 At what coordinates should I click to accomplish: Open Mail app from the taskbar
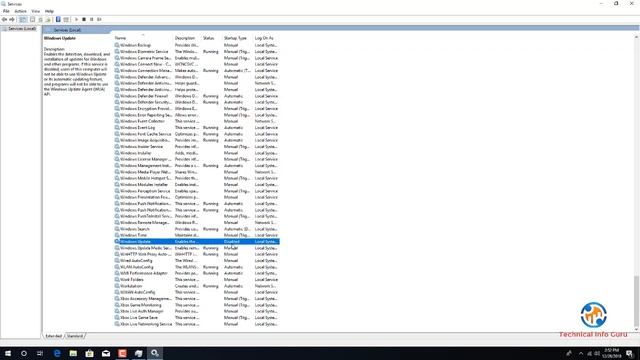pos(106,353)
